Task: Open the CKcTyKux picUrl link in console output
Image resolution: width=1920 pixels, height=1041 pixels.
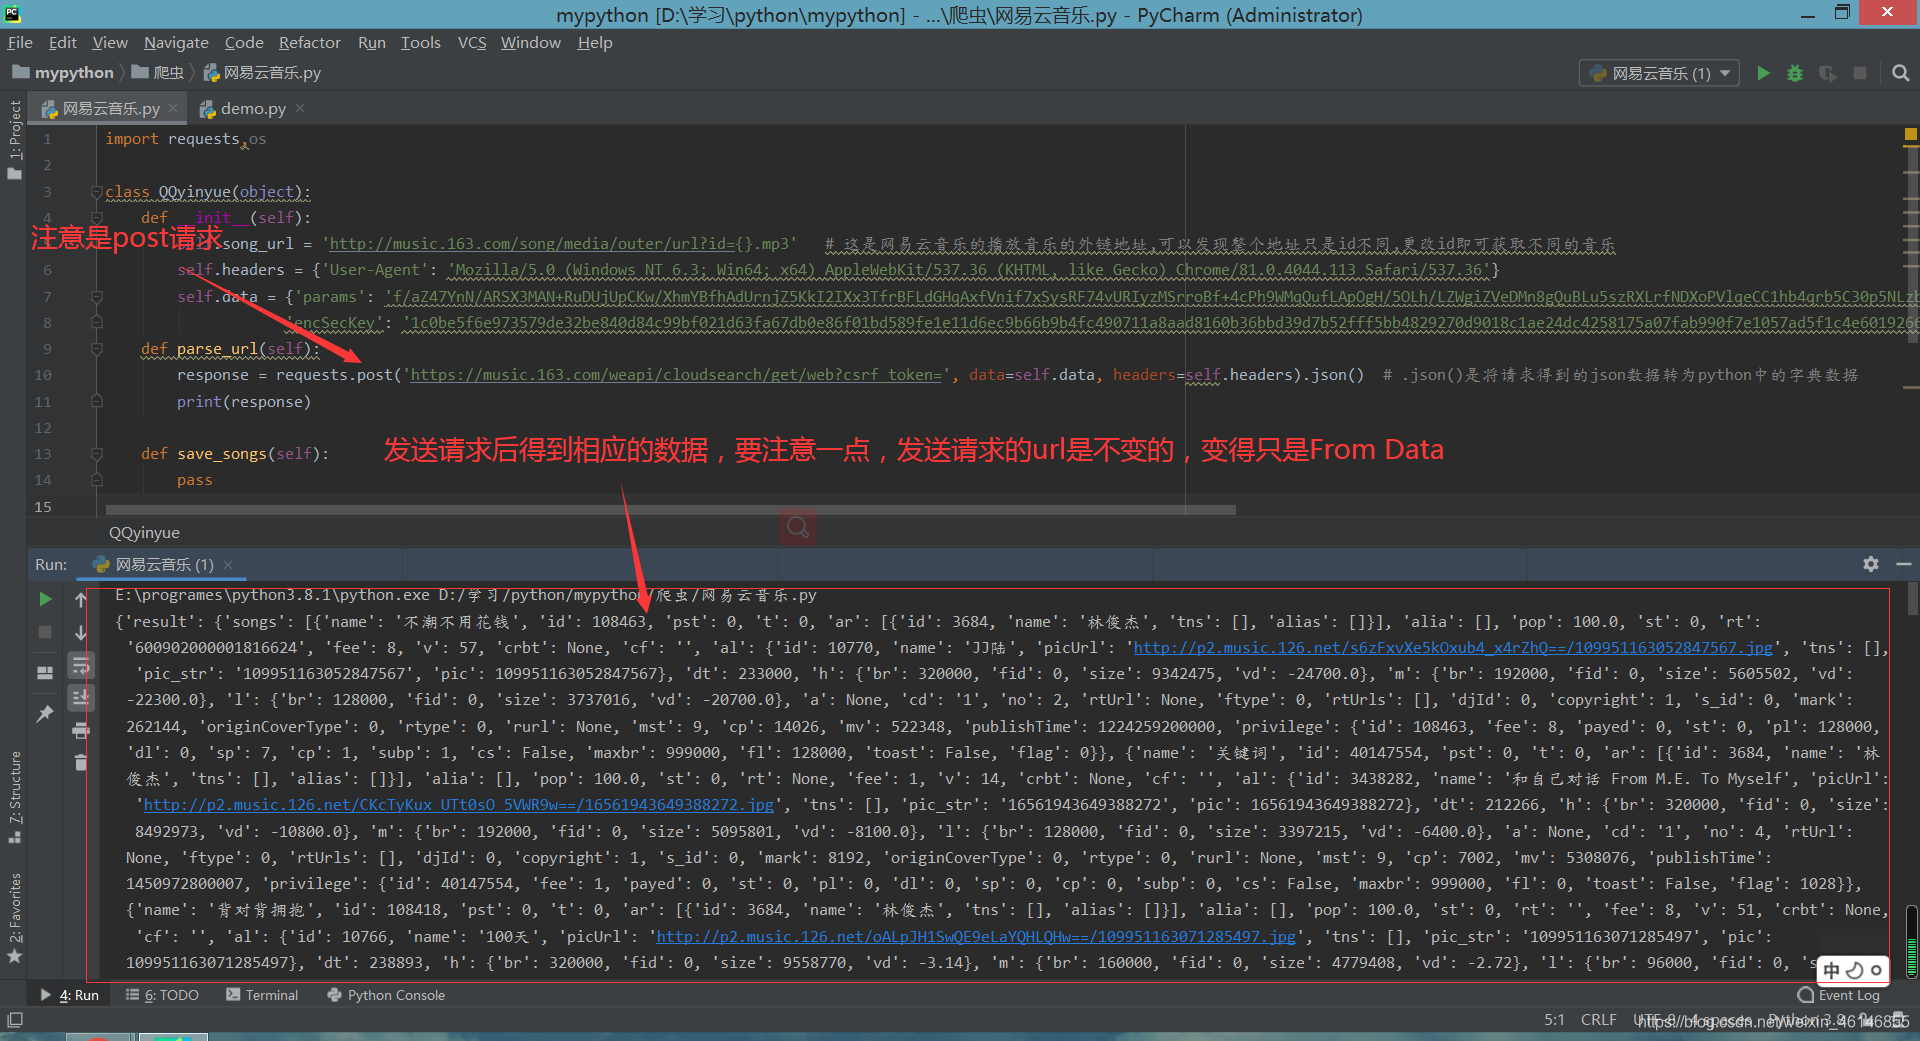Action: point(459,805)
